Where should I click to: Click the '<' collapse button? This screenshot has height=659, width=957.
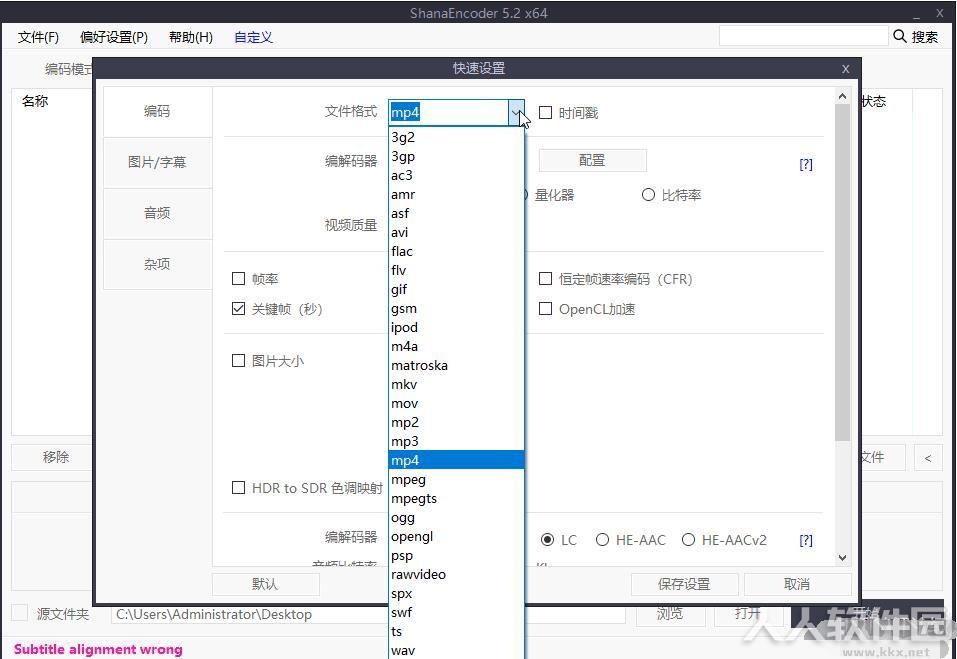(x=928, y=458)
